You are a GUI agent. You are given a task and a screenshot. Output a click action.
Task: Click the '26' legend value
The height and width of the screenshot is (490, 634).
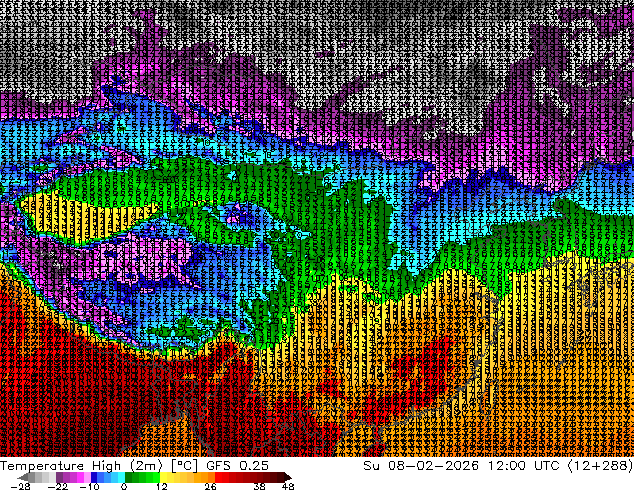pos(210,486)
